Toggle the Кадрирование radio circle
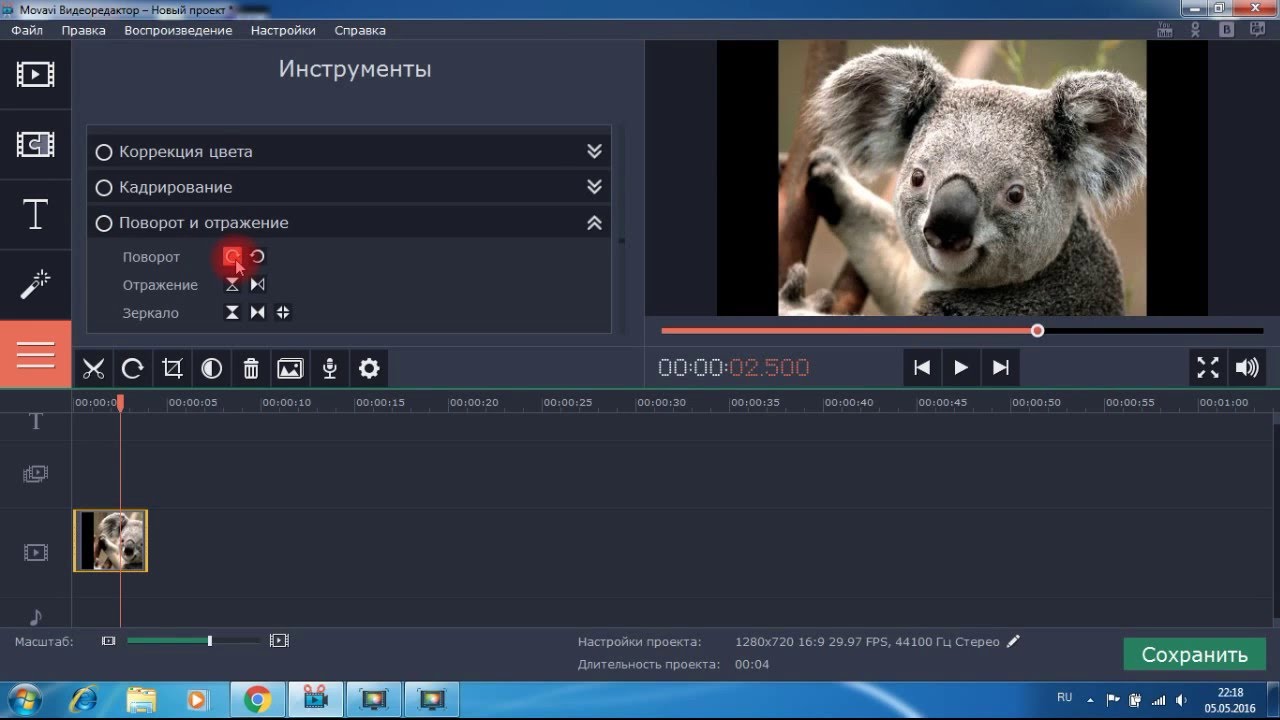The width and height of the screenshot is (1280, 720). [103, 188]
